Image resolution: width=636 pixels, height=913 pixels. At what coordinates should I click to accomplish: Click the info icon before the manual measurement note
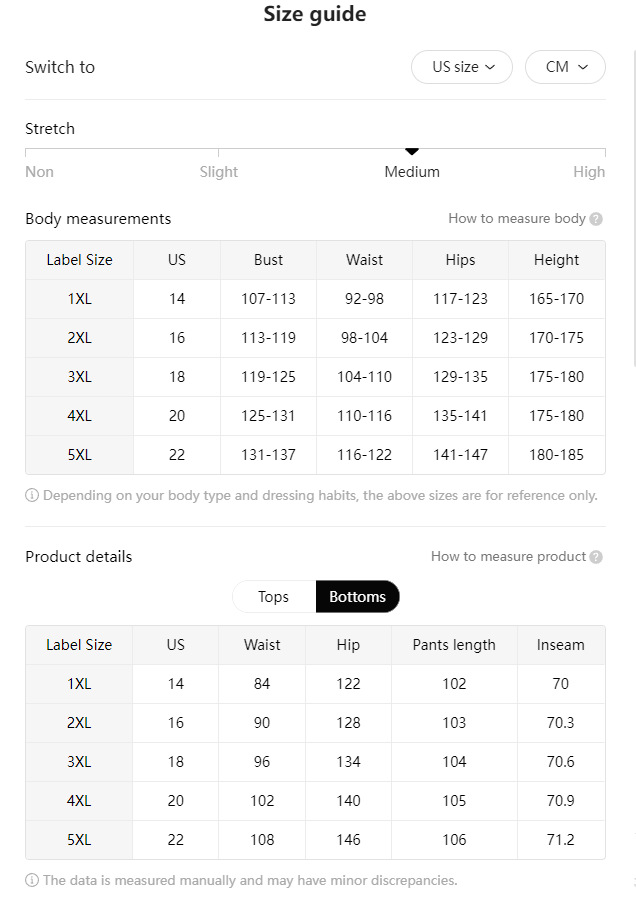[32, 881]
